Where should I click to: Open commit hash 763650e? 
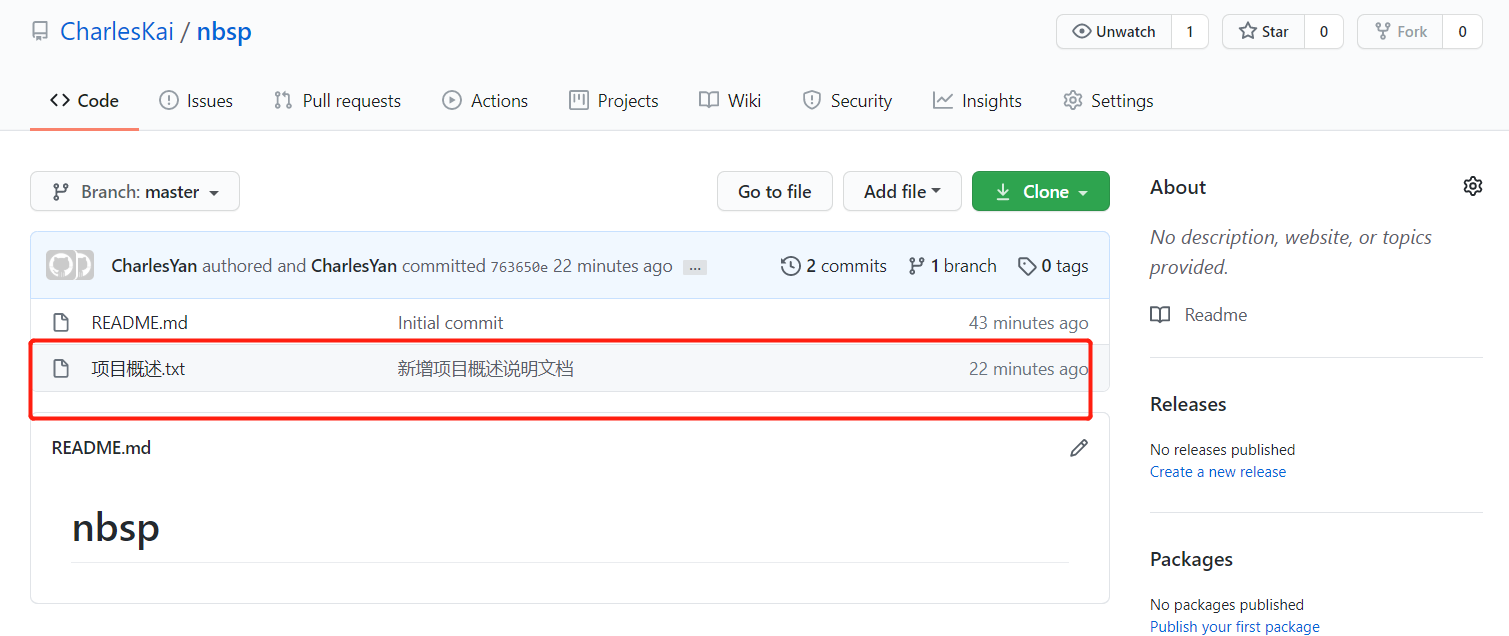519,267
